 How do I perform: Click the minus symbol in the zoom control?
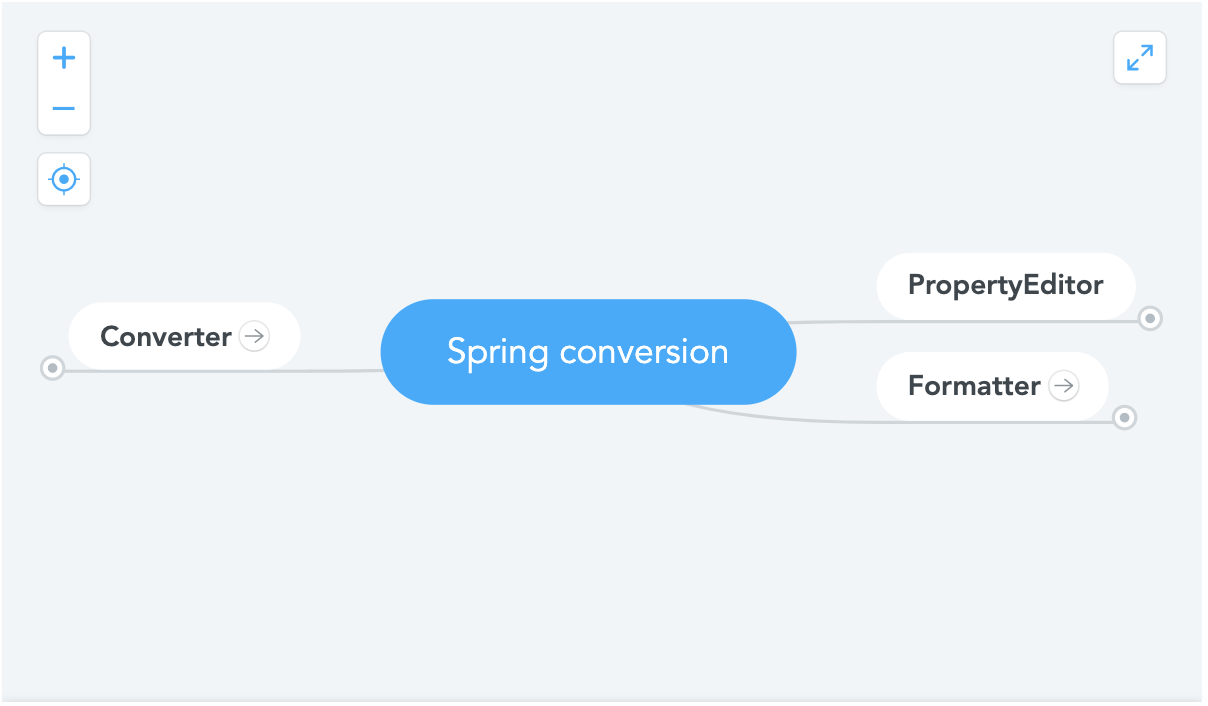point(64,108)
